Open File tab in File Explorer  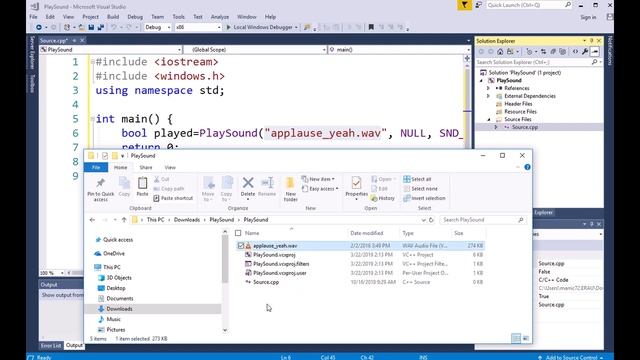(x=96, y=167)
